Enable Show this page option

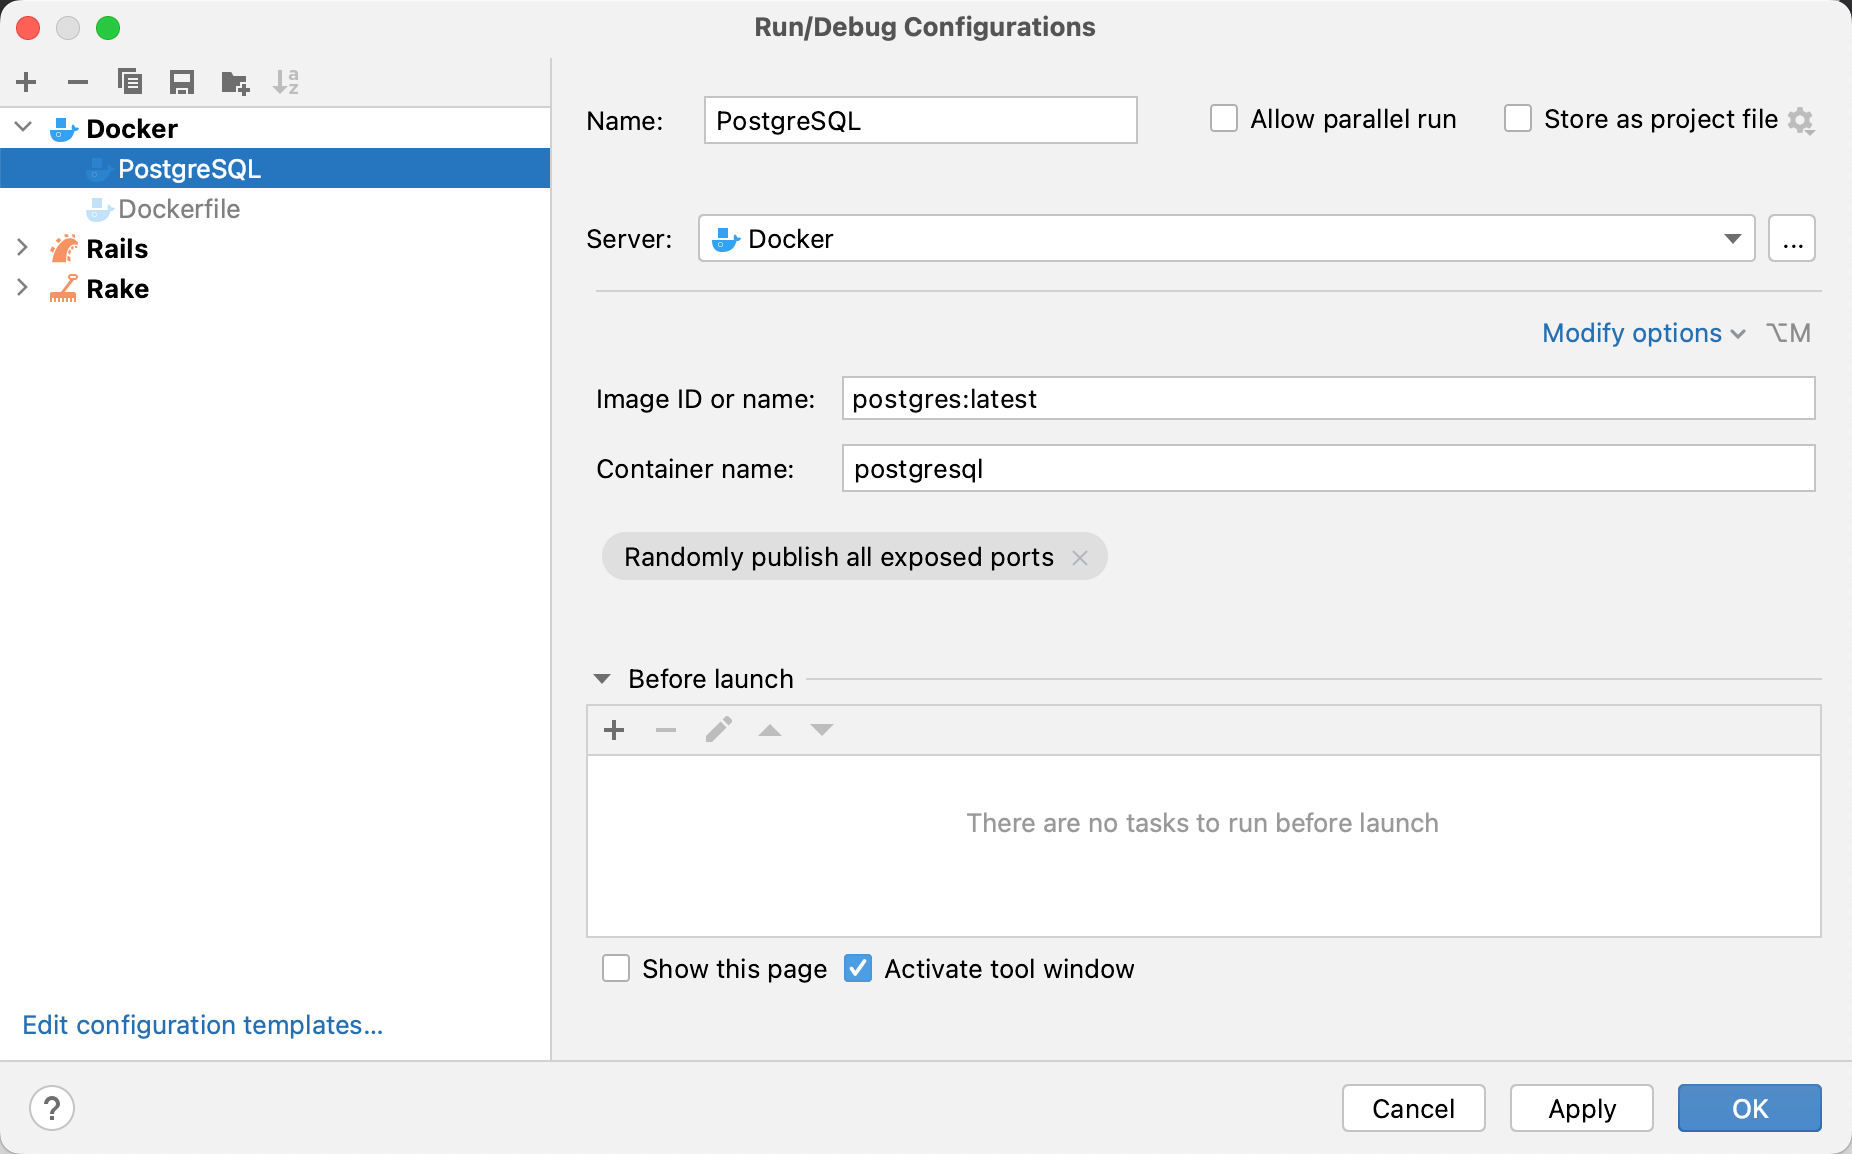616,968
